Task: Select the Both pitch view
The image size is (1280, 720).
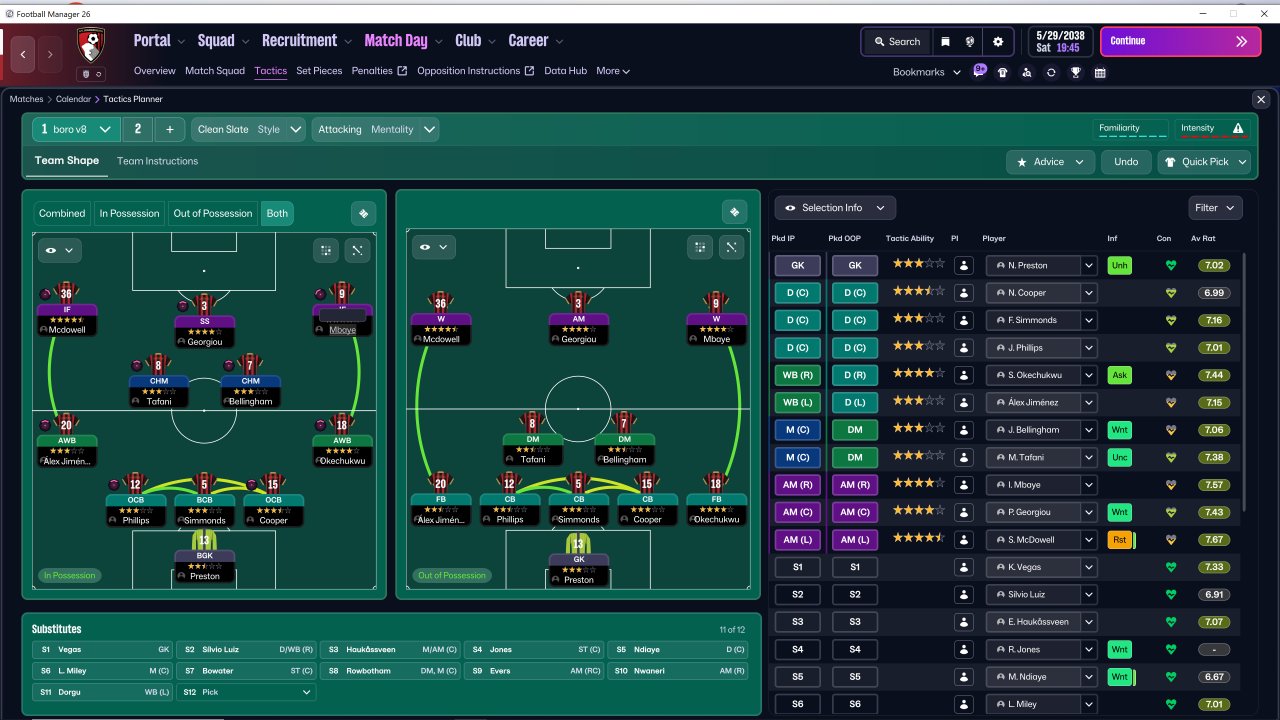Action: click(277, 213)
